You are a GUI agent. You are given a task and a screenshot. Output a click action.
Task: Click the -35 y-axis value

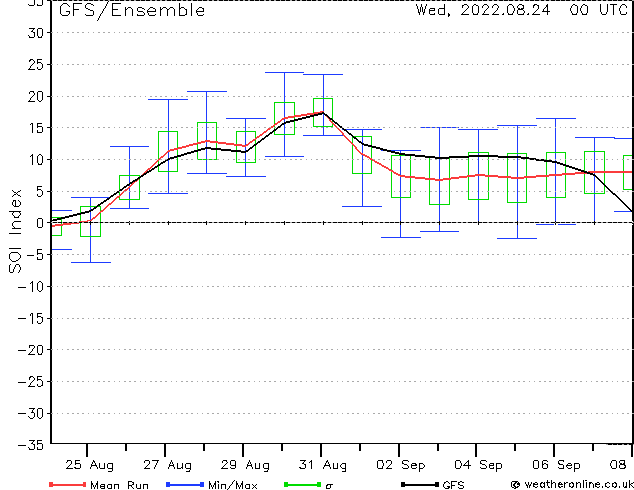(x=31, y=445)
